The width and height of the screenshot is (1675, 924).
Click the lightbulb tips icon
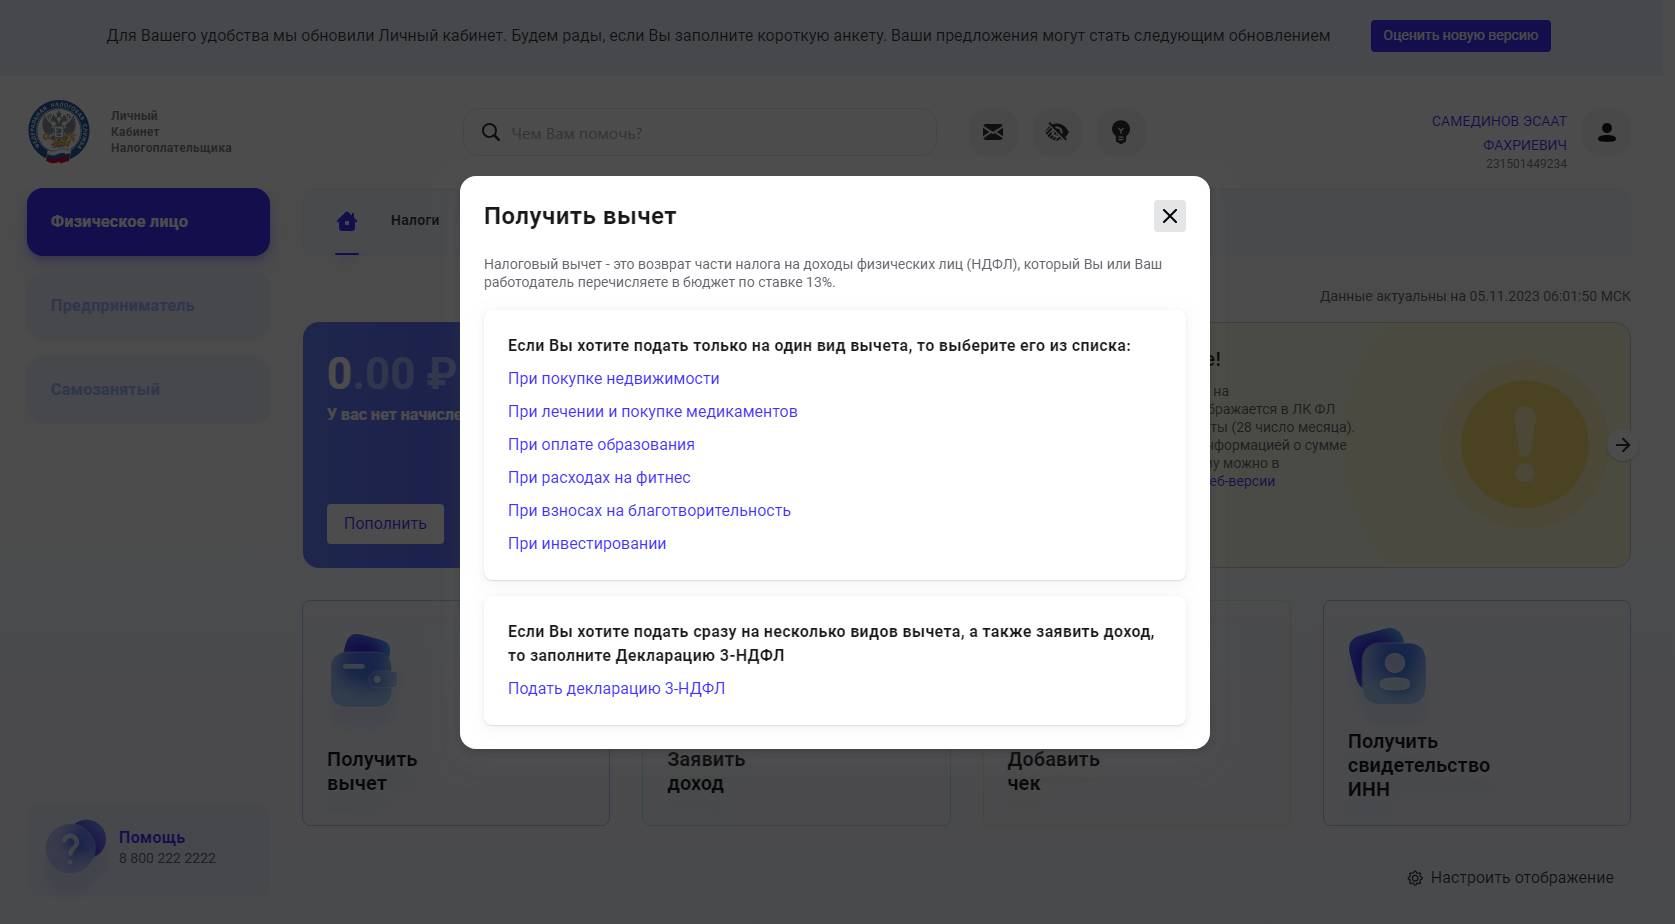1121,132
